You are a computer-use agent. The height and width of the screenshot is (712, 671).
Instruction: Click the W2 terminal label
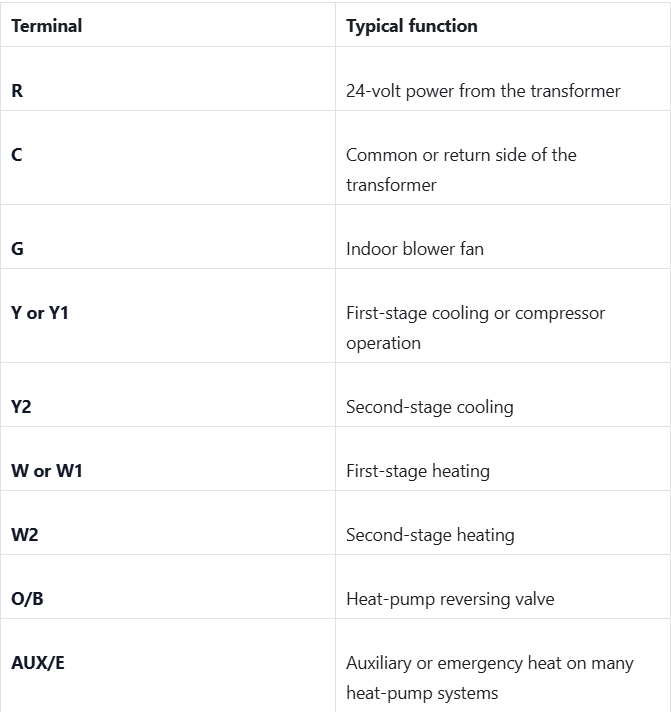click(x=25, y=534)
